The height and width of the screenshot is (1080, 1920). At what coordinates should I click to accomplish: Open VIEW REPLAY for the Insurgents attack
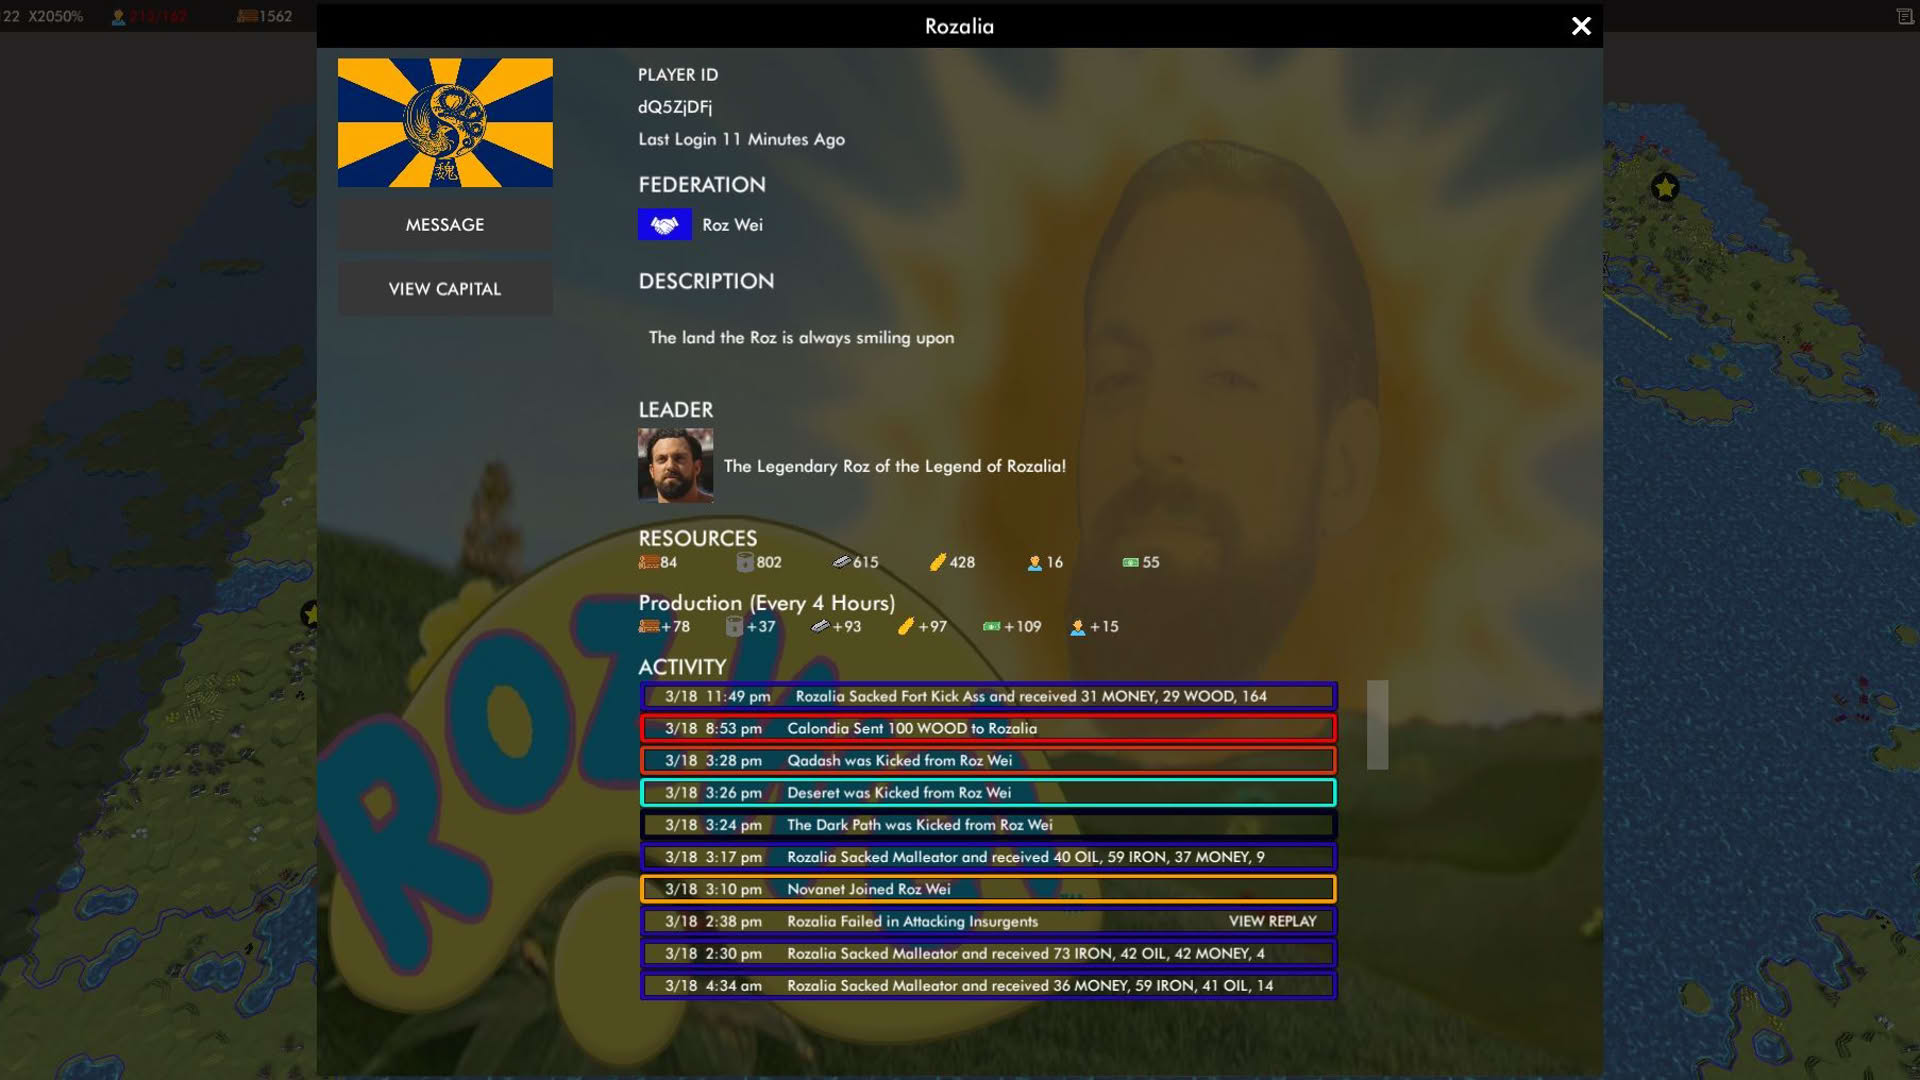coord(1272,921)
